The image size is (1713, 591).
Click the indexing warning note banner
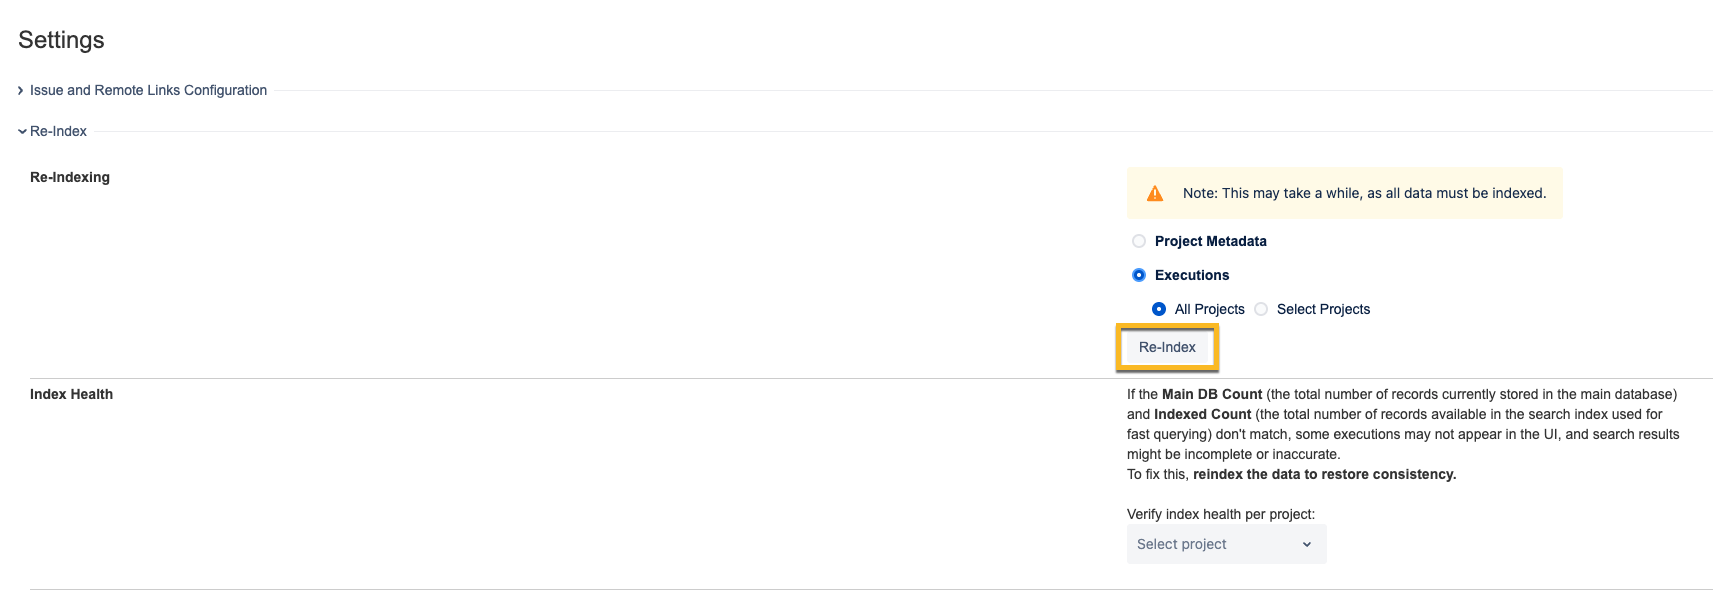point(1344,193)
